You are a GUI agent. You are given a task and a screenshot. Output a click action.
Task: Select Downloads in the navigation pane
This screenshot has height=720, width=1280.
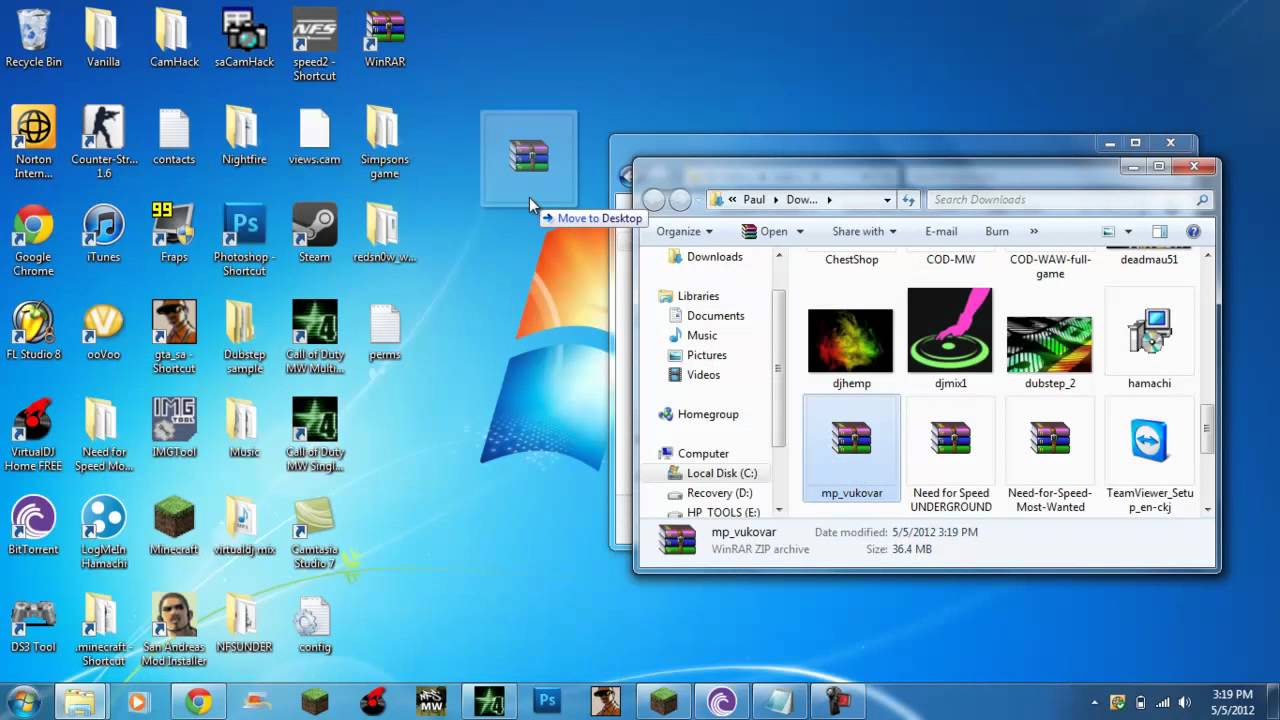coord(714,257)
